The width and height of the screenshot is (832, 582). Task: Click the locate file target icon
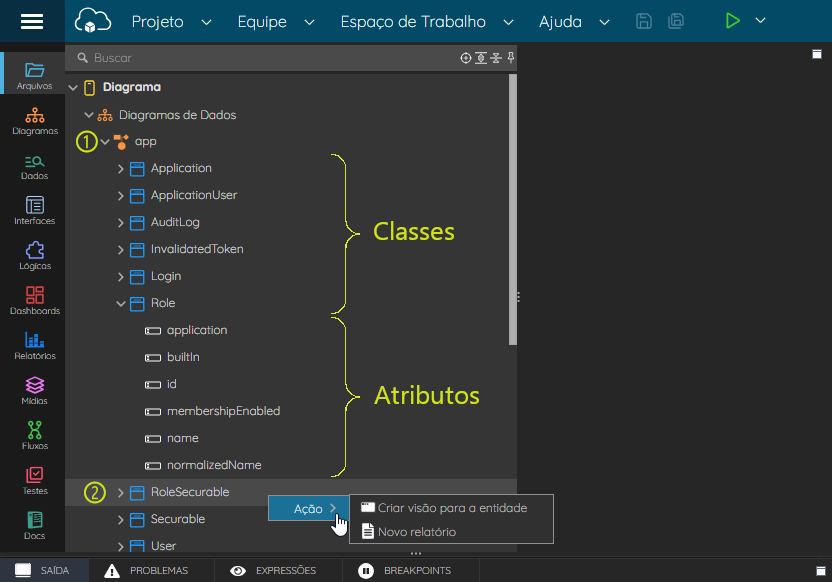[x=465, y=58]
